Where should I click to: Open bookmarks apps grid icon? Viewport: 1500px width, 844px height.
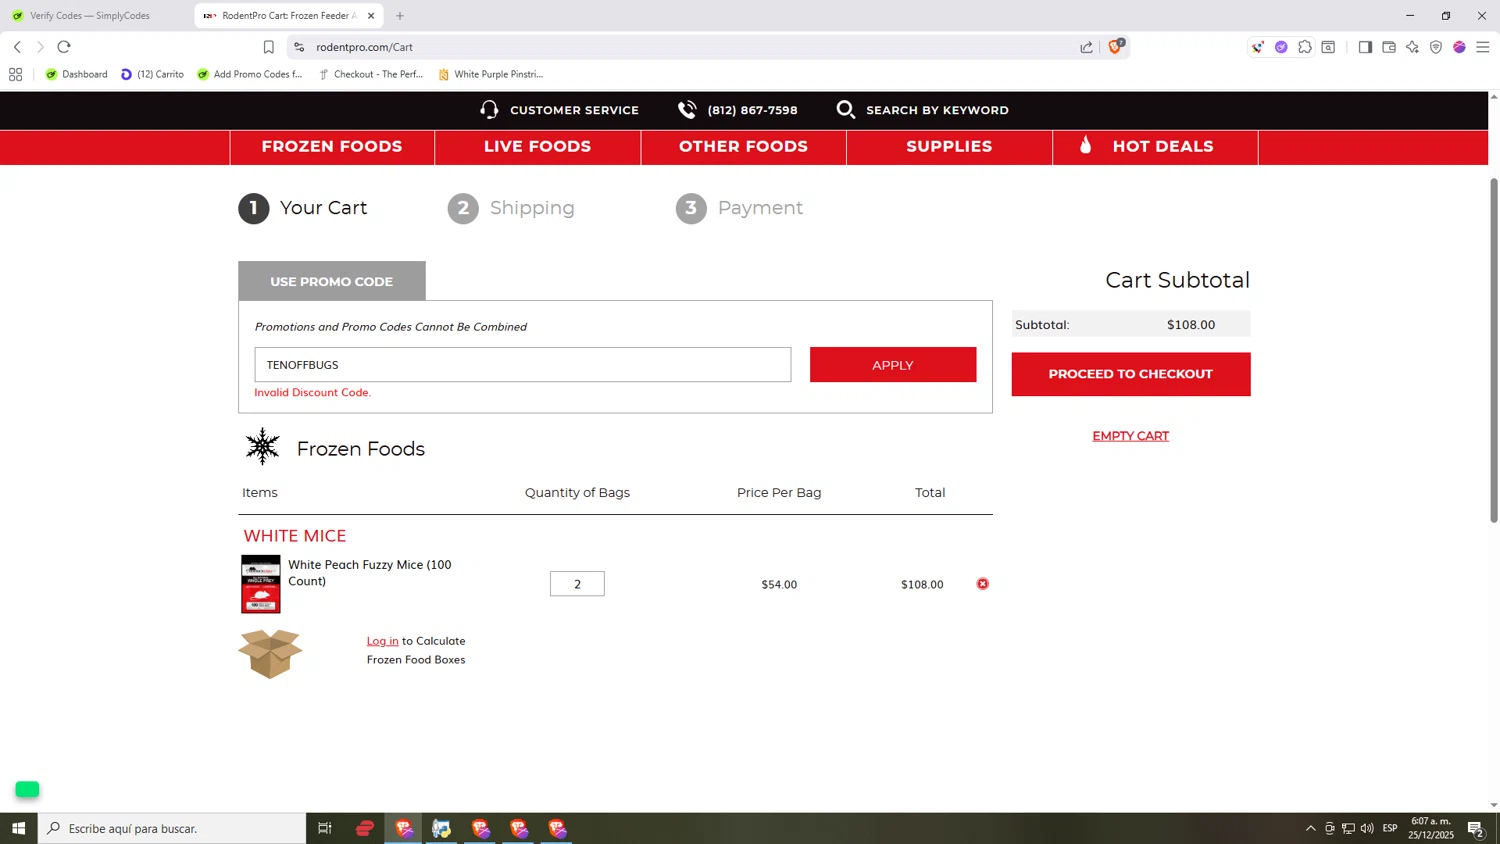15,74
